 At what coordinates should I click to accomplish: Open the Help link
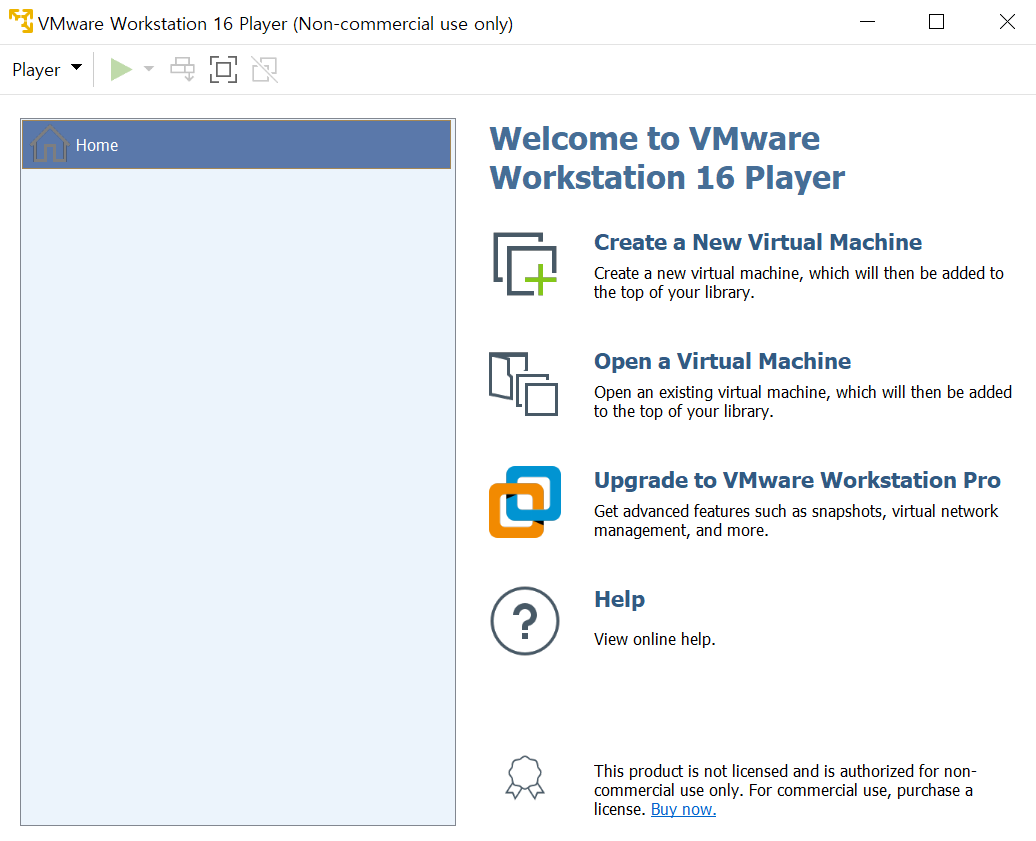619,599
